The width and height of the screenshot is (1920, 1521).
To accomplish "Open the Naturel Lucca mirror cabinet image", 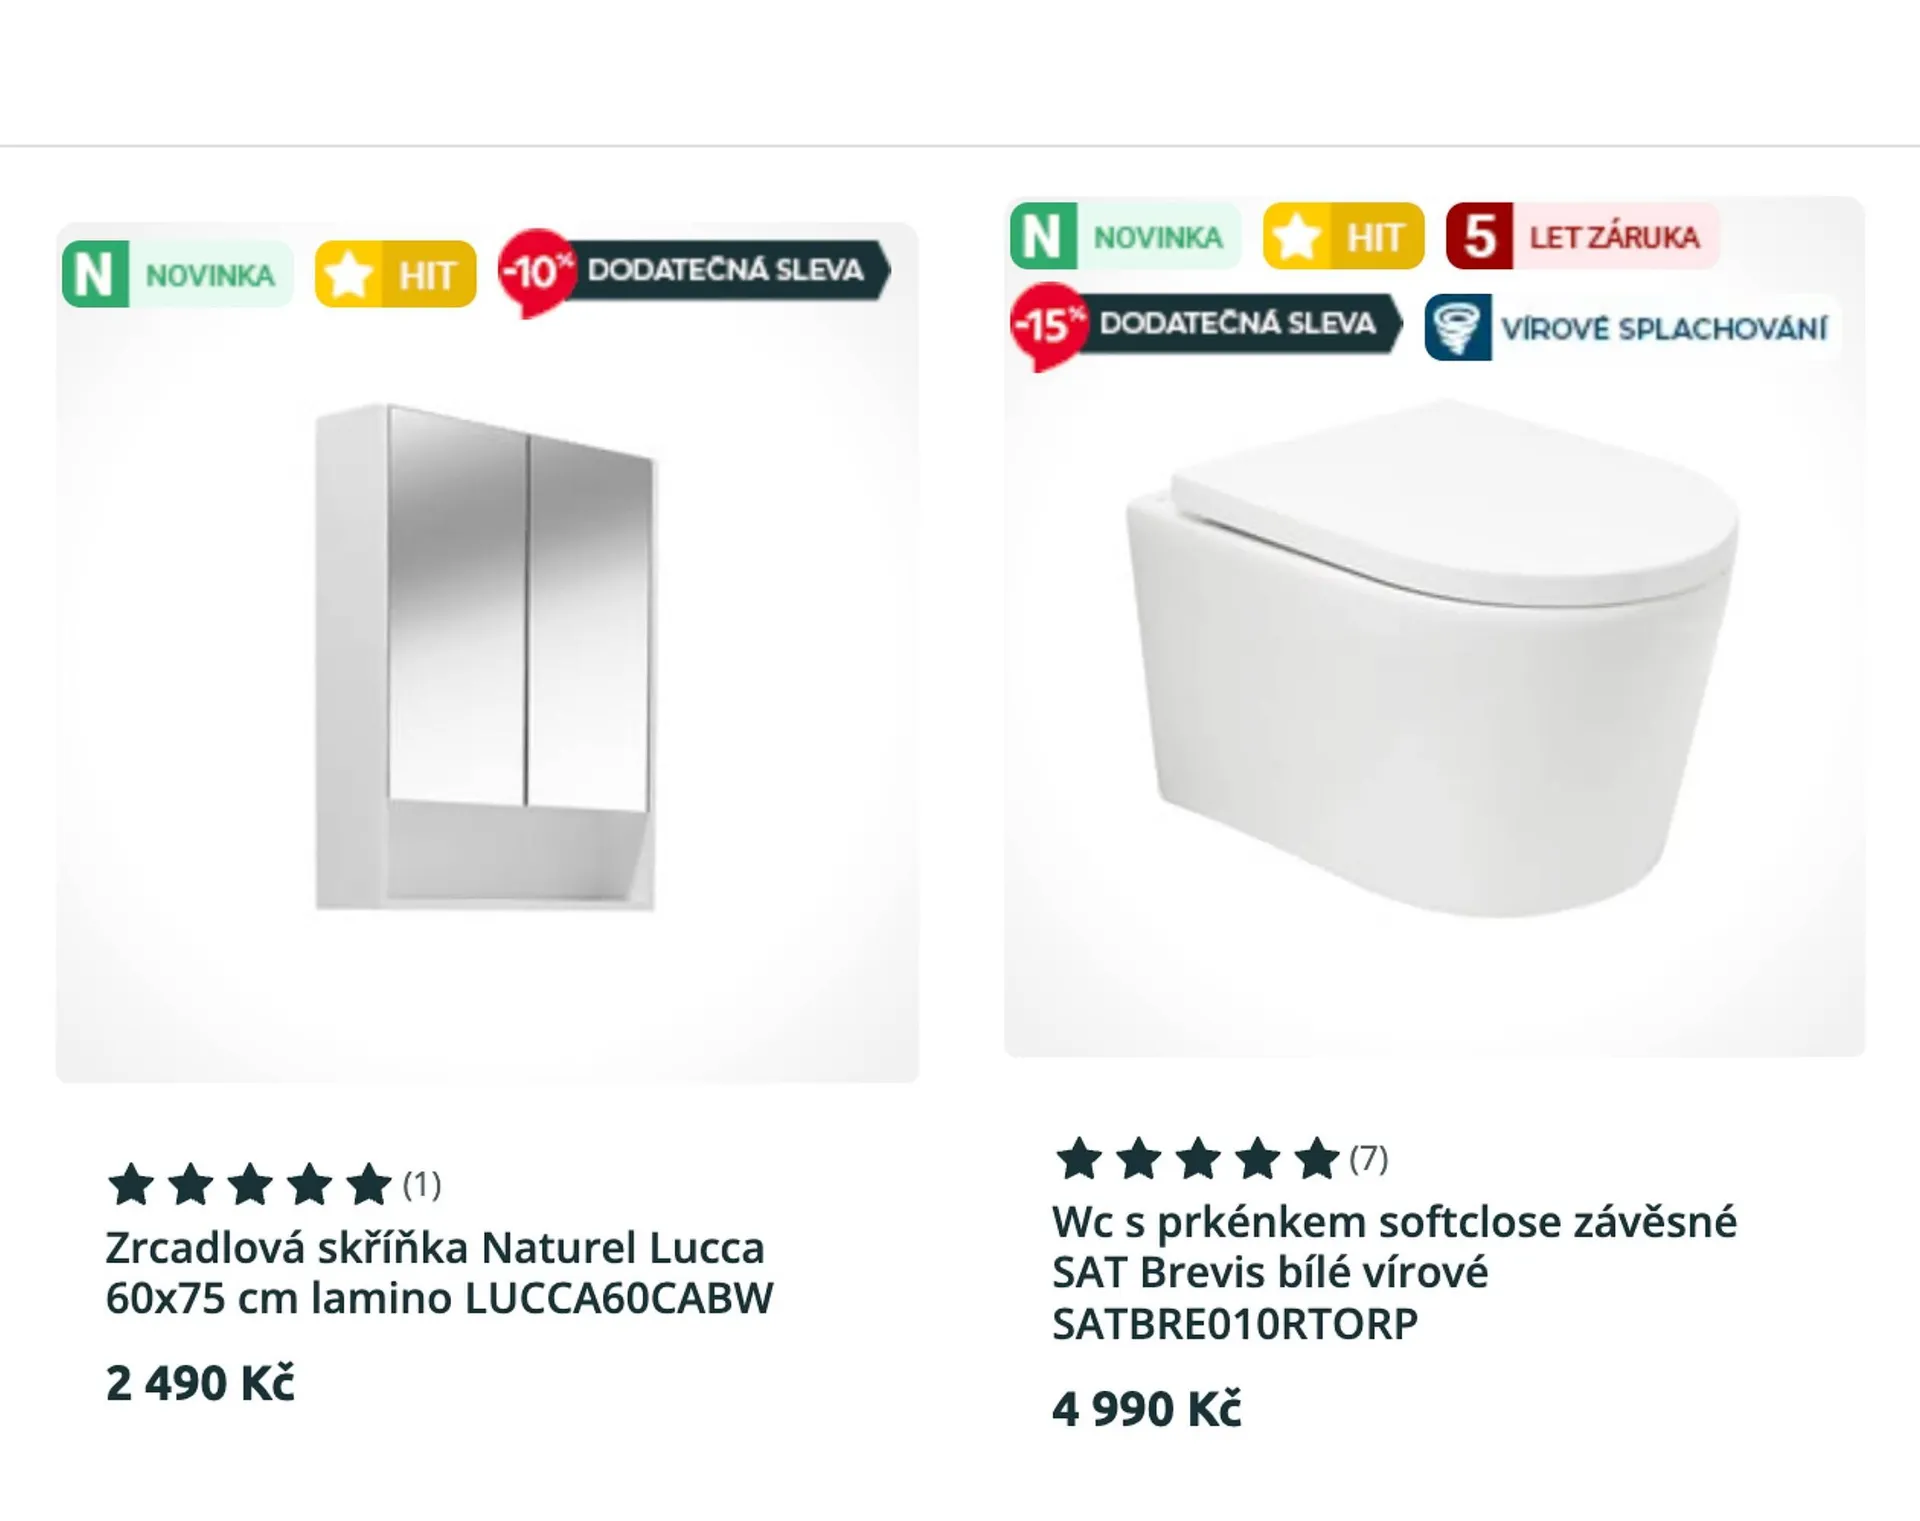I will point(486,657).
